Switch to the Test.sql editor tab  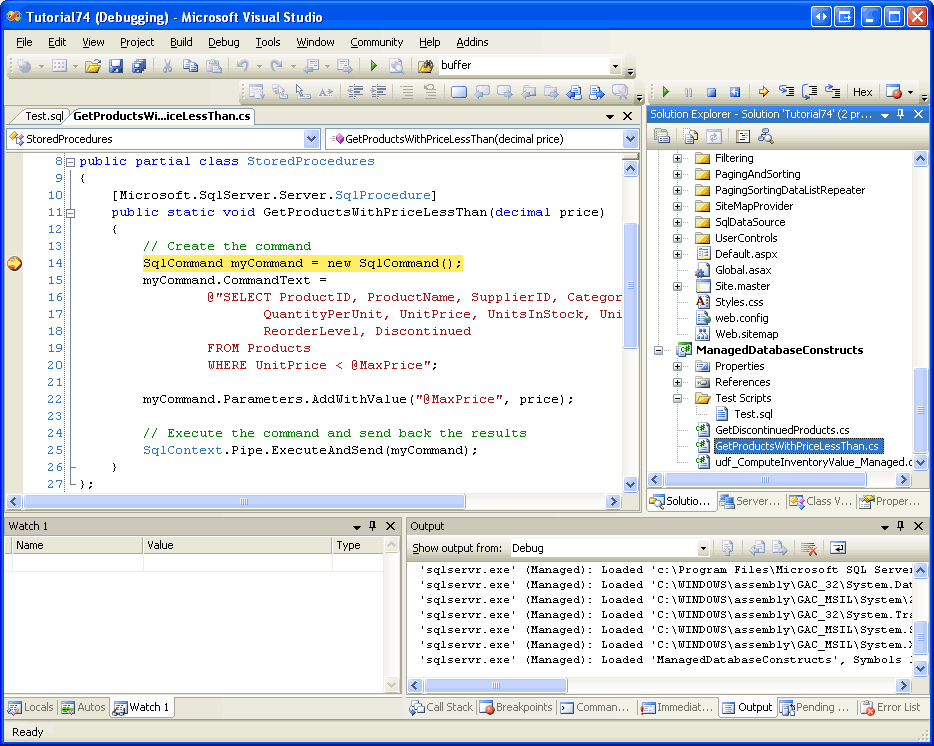(x=44, y=116)
